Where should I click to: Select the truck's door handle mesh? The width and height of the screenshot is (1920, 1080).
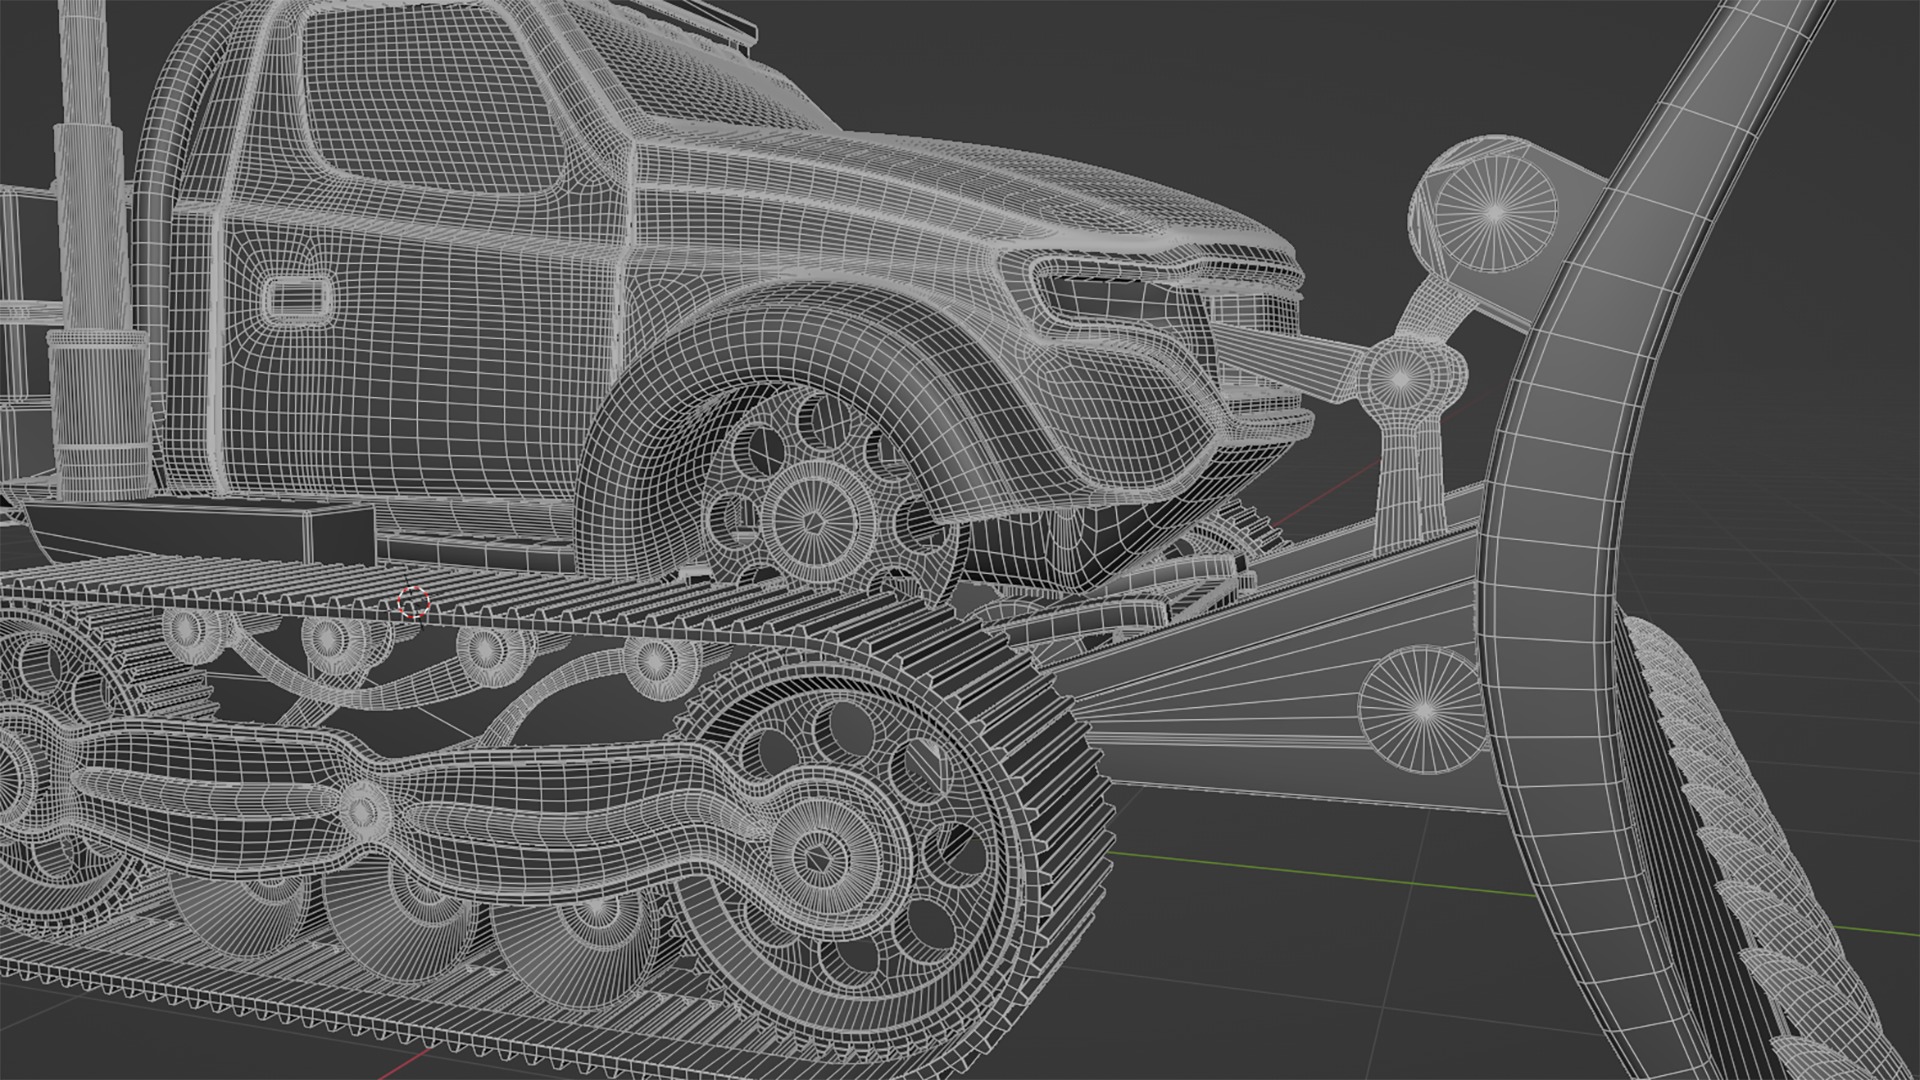click(x=296, y=296)
